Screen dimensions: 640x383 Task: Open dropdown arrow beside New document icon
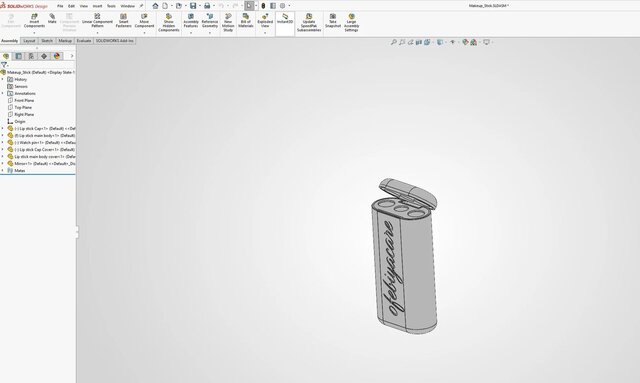pos(171,6)
